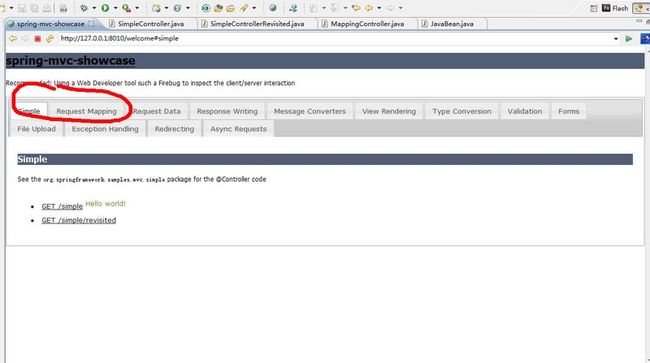Open the pencil icon dropdown arrow

click(254, 8)
